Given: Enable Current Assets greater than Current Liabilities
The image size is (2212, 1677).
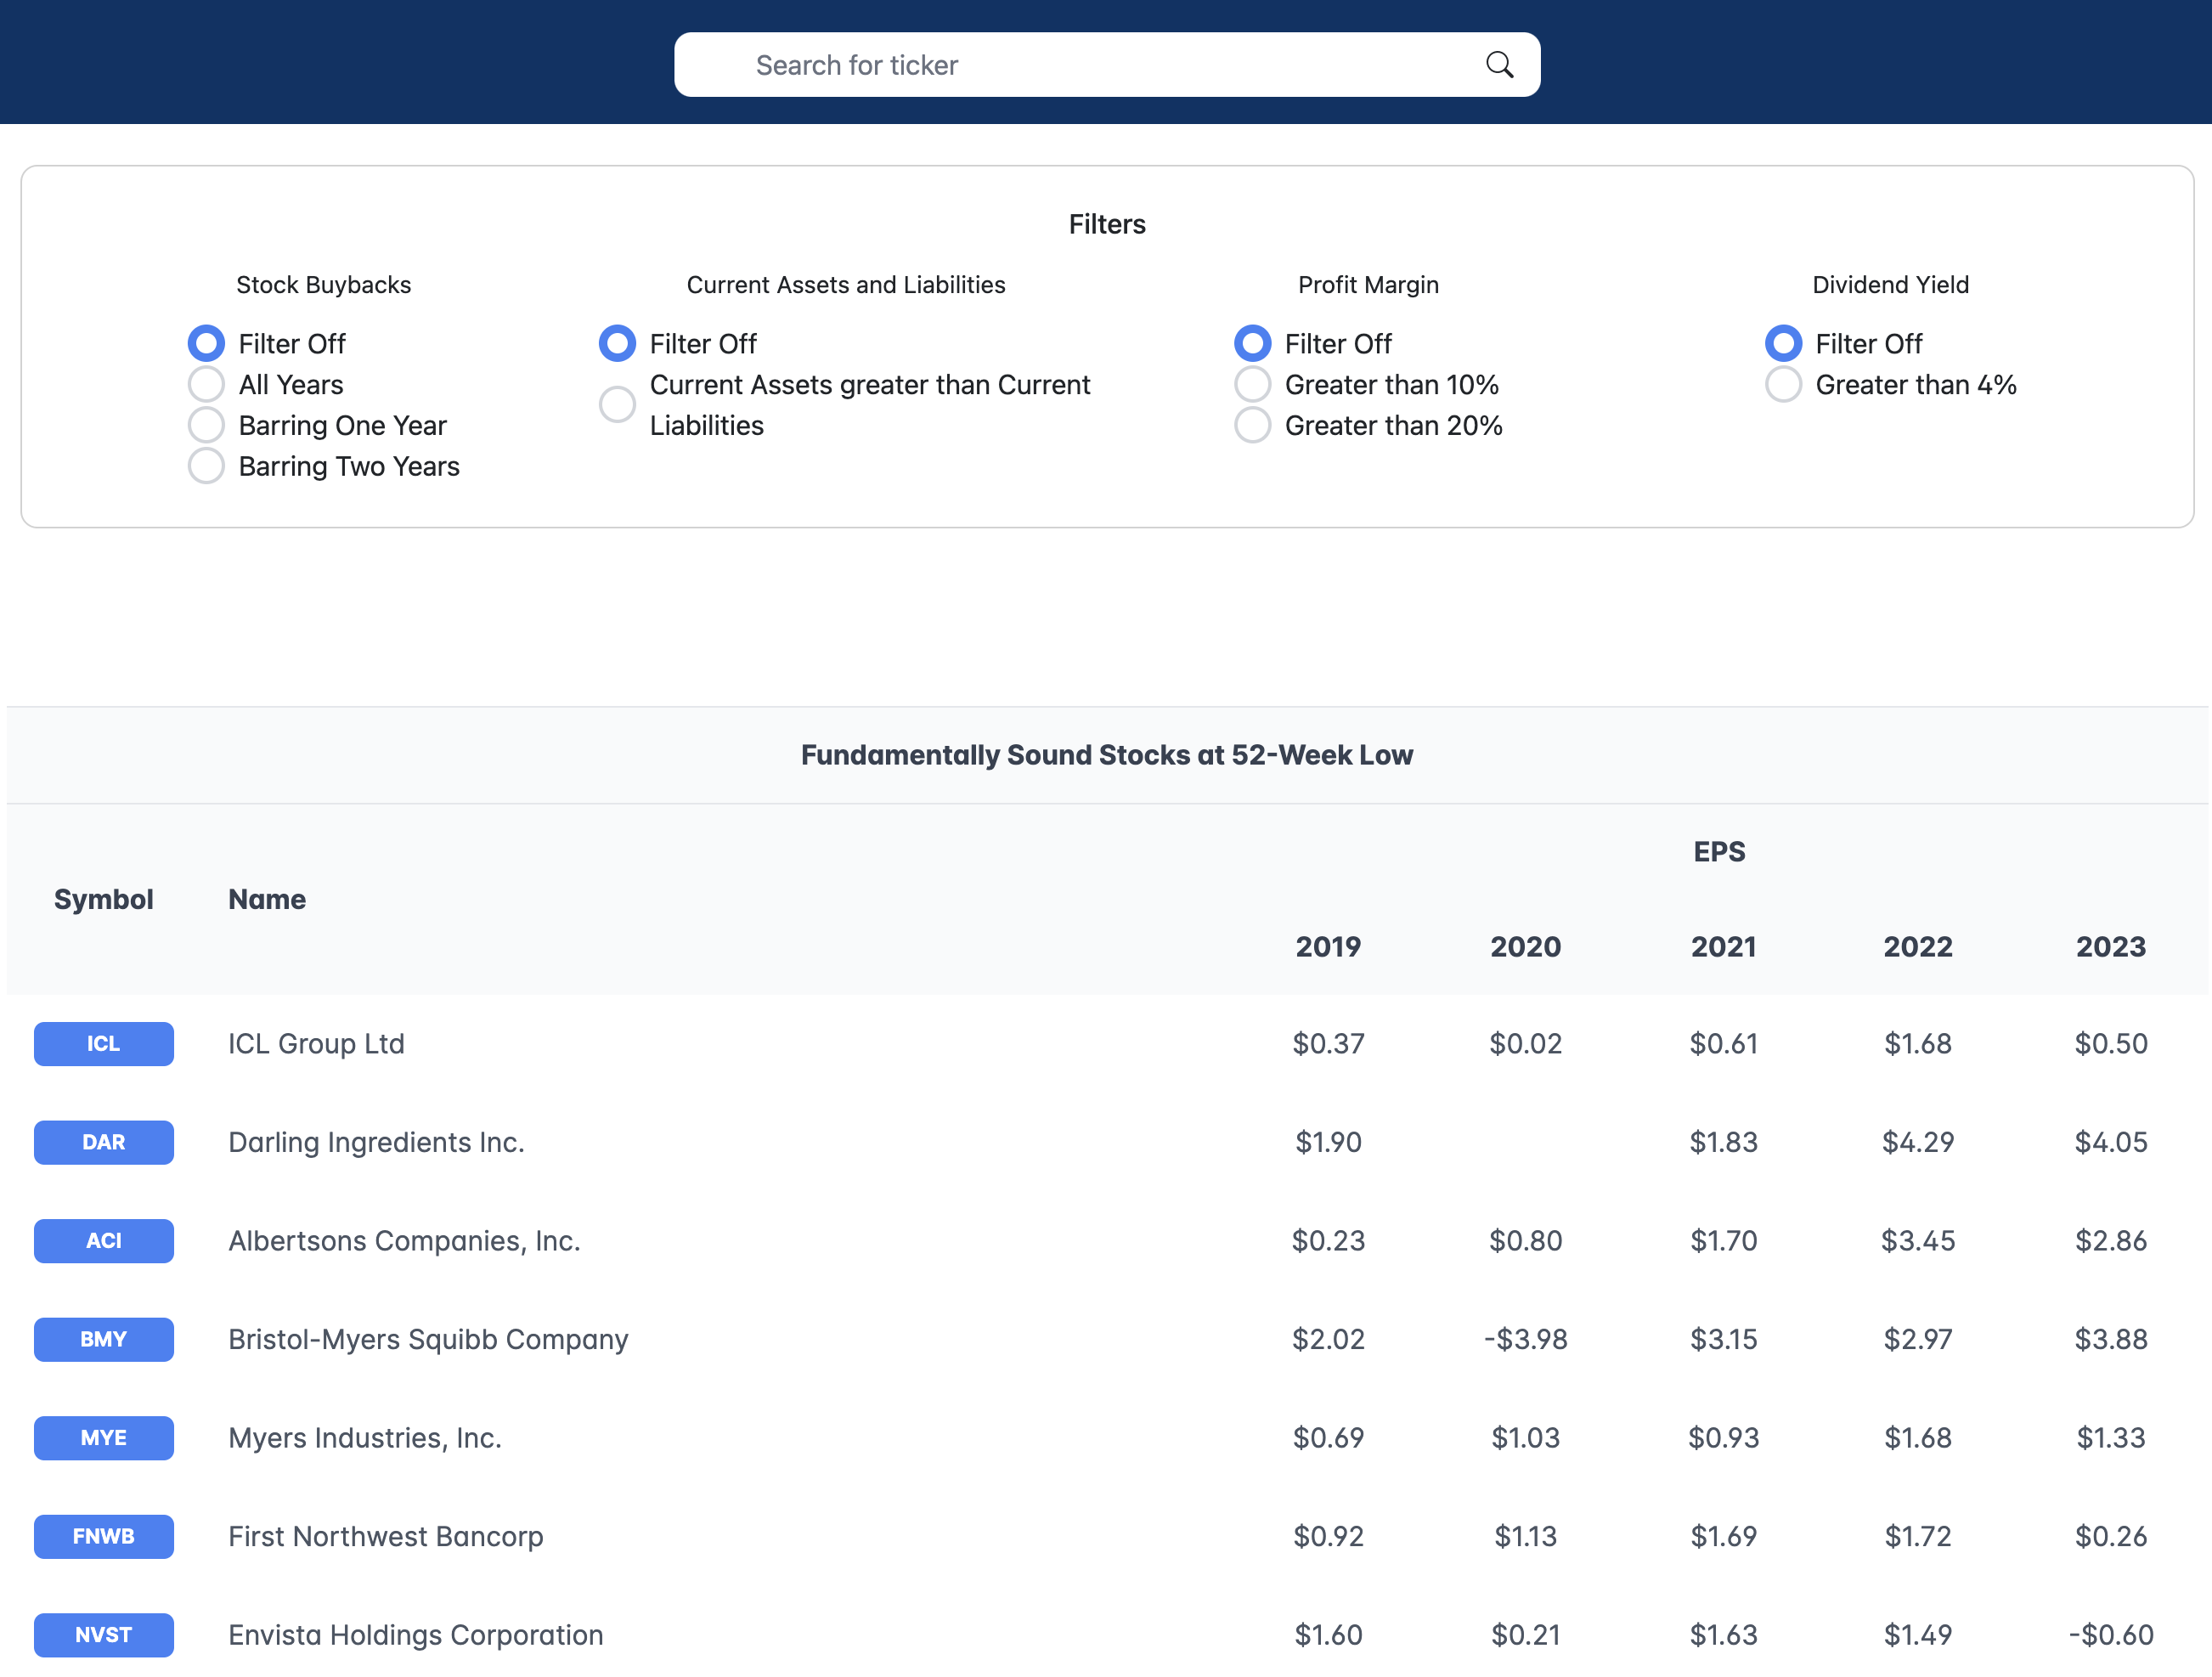Looking at the screenshot, I should pyautogui.click(x=617, y=404).
